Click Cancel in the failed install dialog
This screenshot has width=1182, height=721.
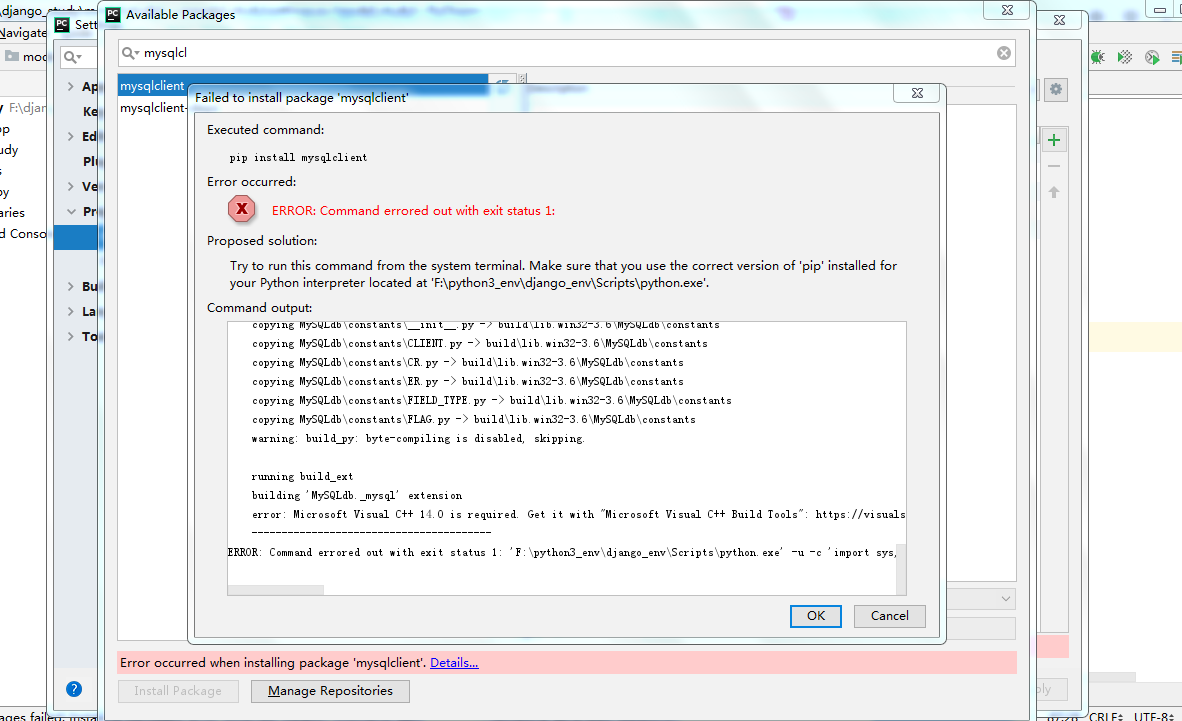click(x=890, y=615)
